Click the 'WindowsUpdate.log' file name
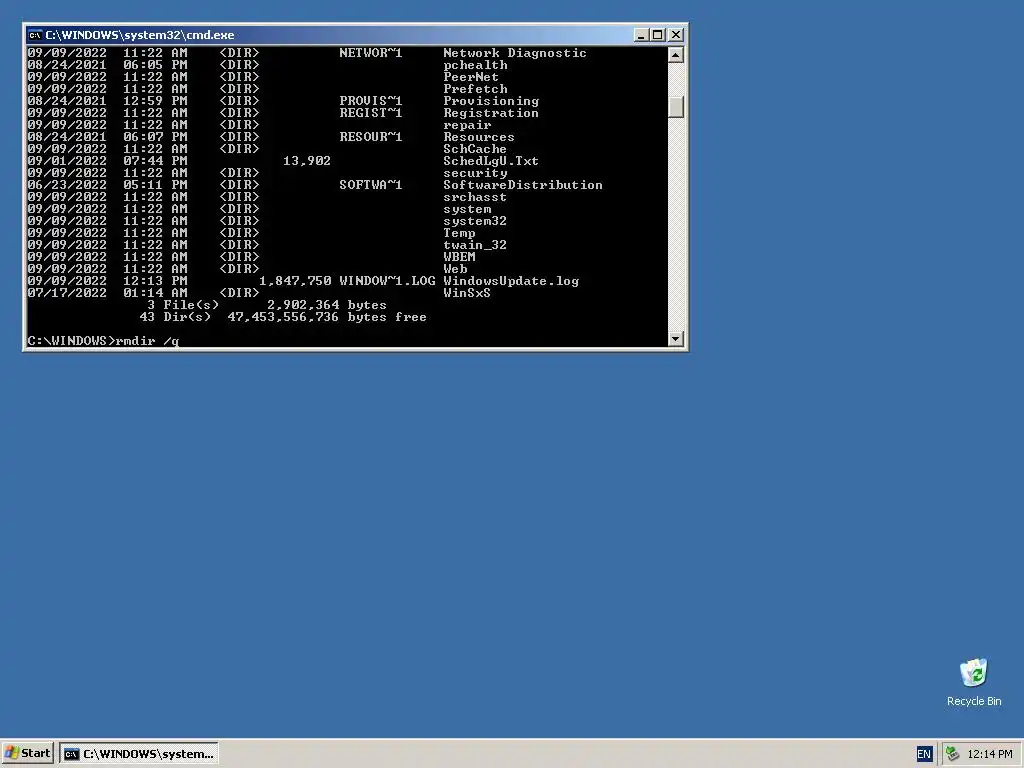 pyautogui.click(x=511, y=281)
